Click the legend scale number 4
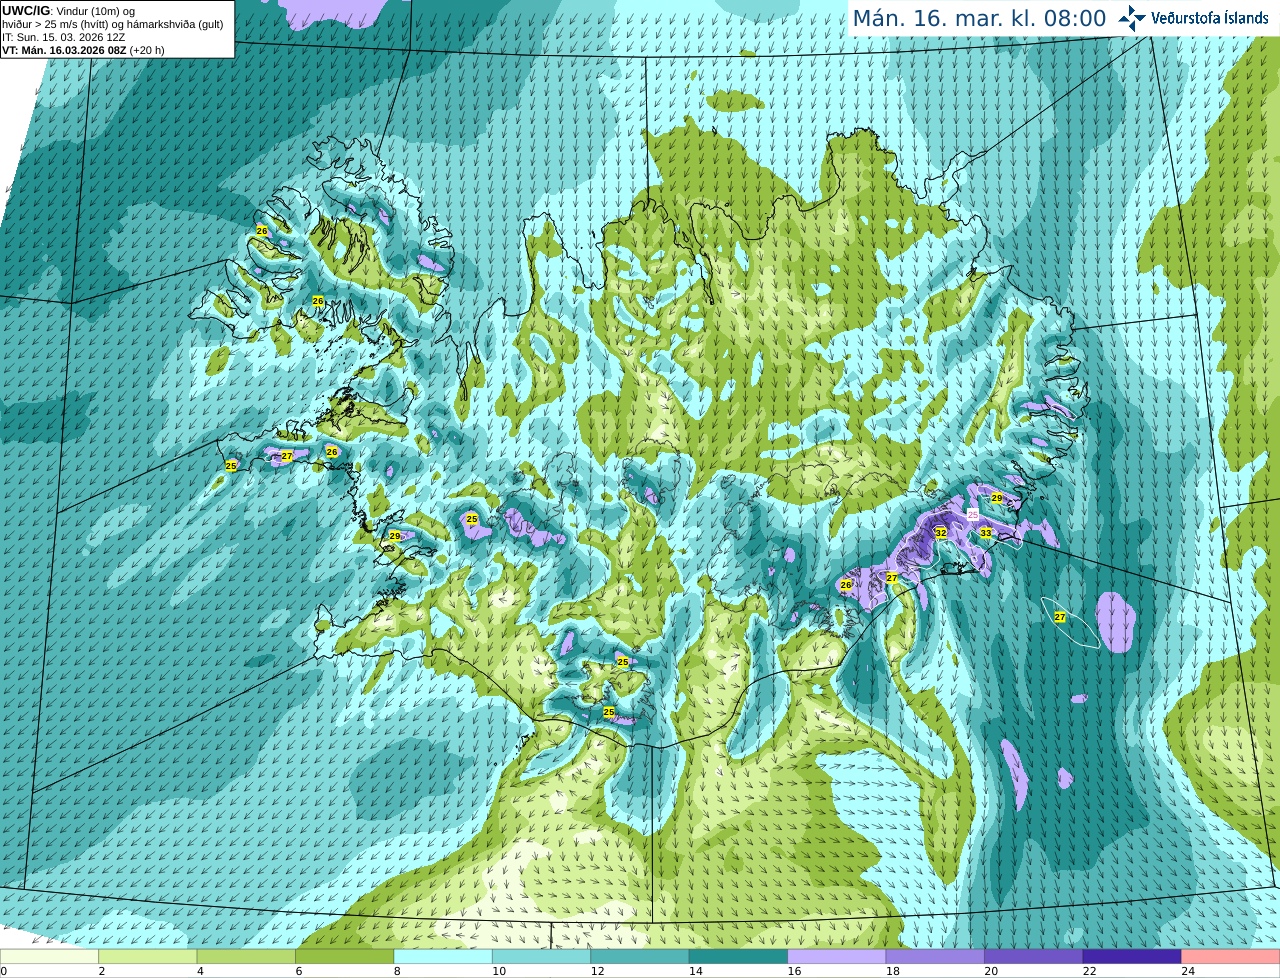1280x978 pixels. (x=200, y=971)
